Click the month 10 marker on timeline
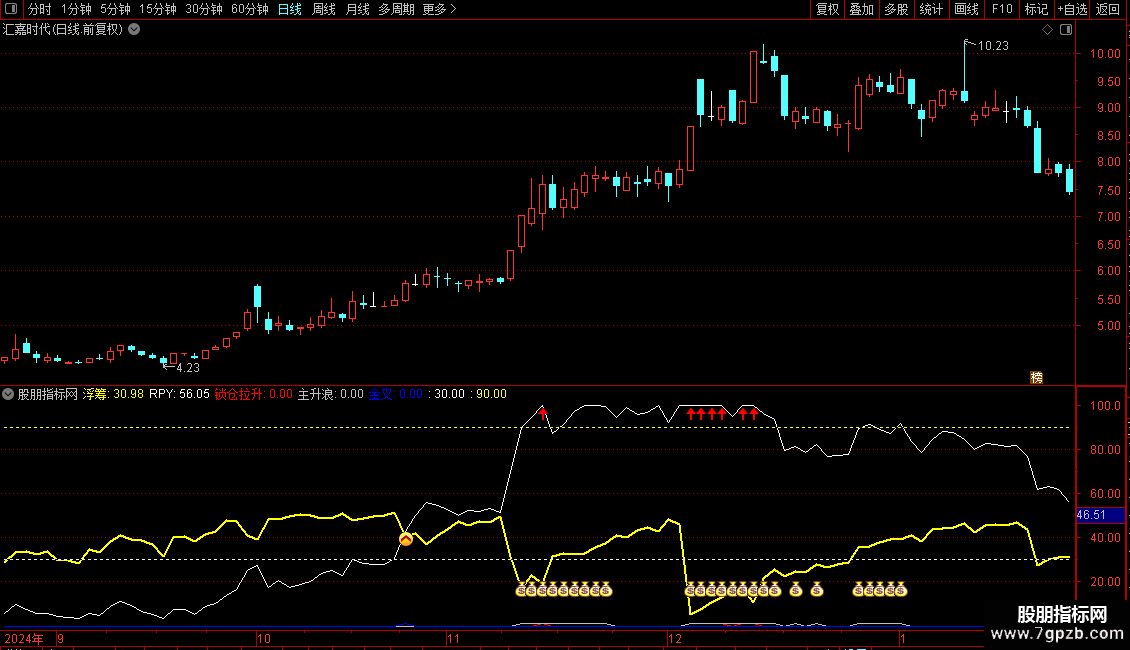Viewport: 1130px width, 650px height. click(264, 638)
